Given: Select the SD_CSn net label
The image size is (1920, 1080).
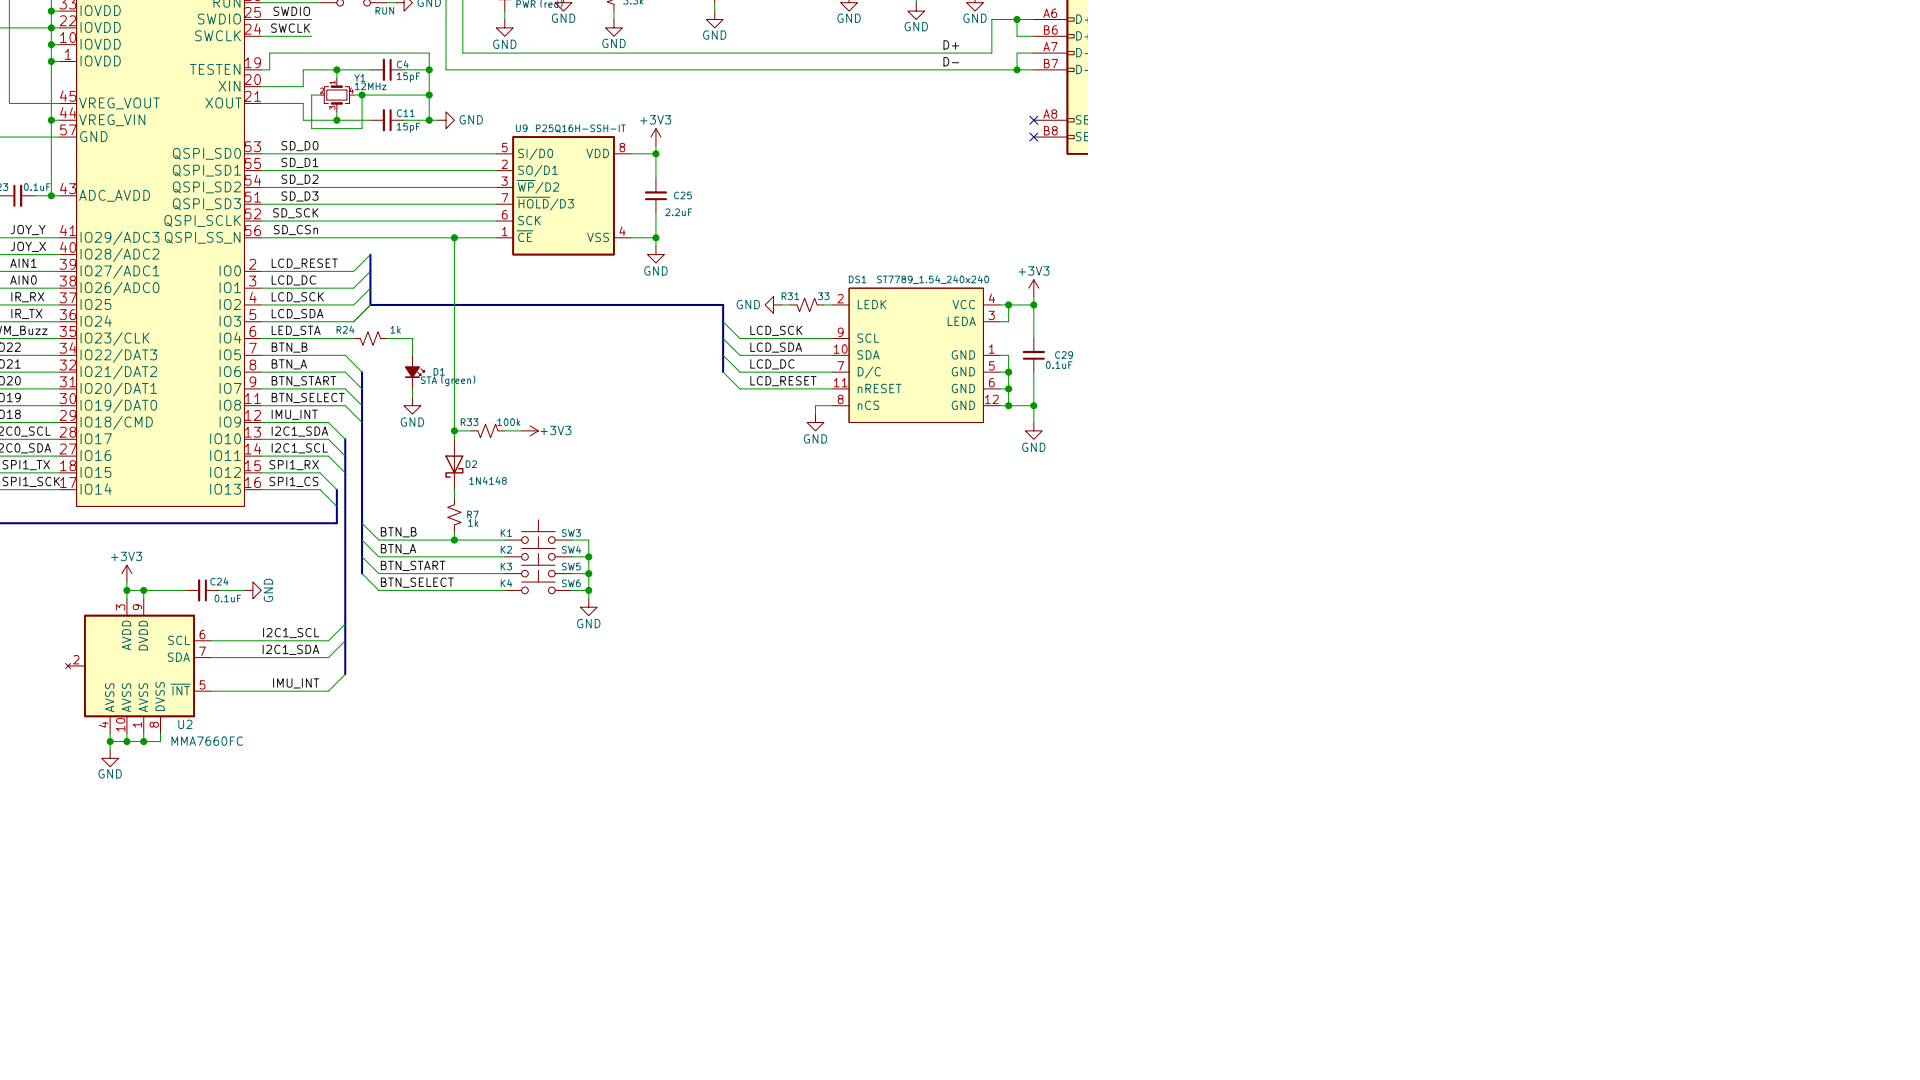Looking at the screenshot, I should tap(296, 230).
